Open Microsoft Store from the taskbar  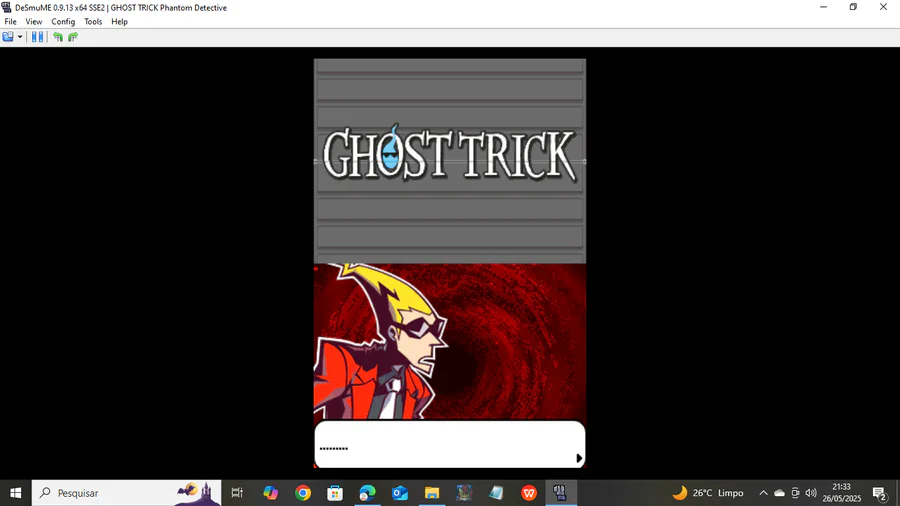click(x=335, y=493)
